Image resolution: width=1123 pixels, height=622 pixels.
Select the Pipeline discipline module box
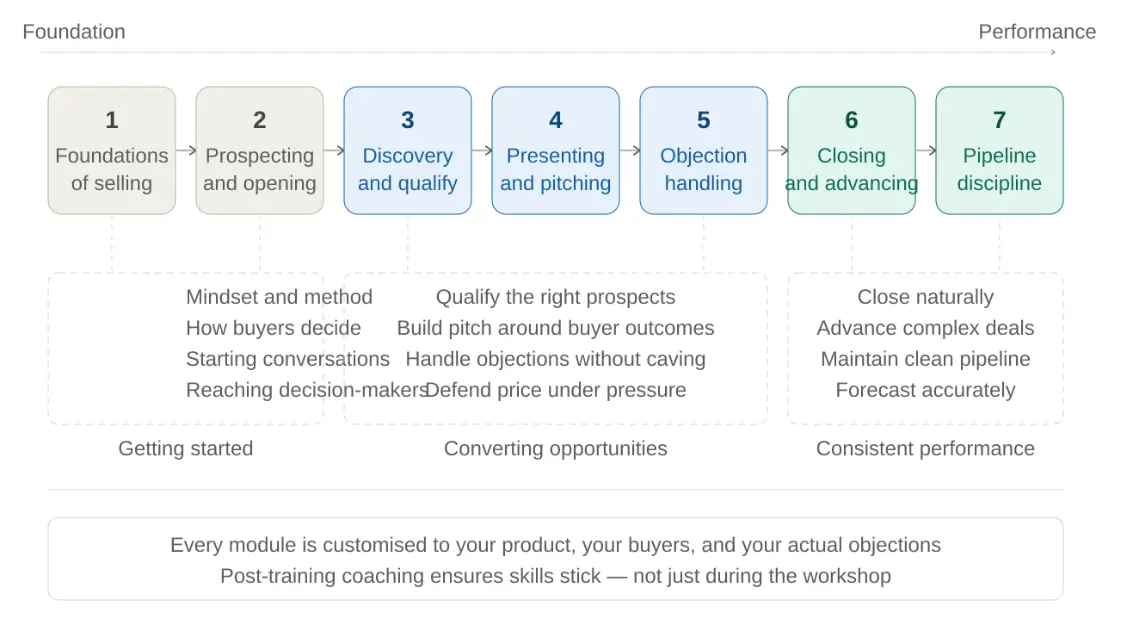(999, 150)
